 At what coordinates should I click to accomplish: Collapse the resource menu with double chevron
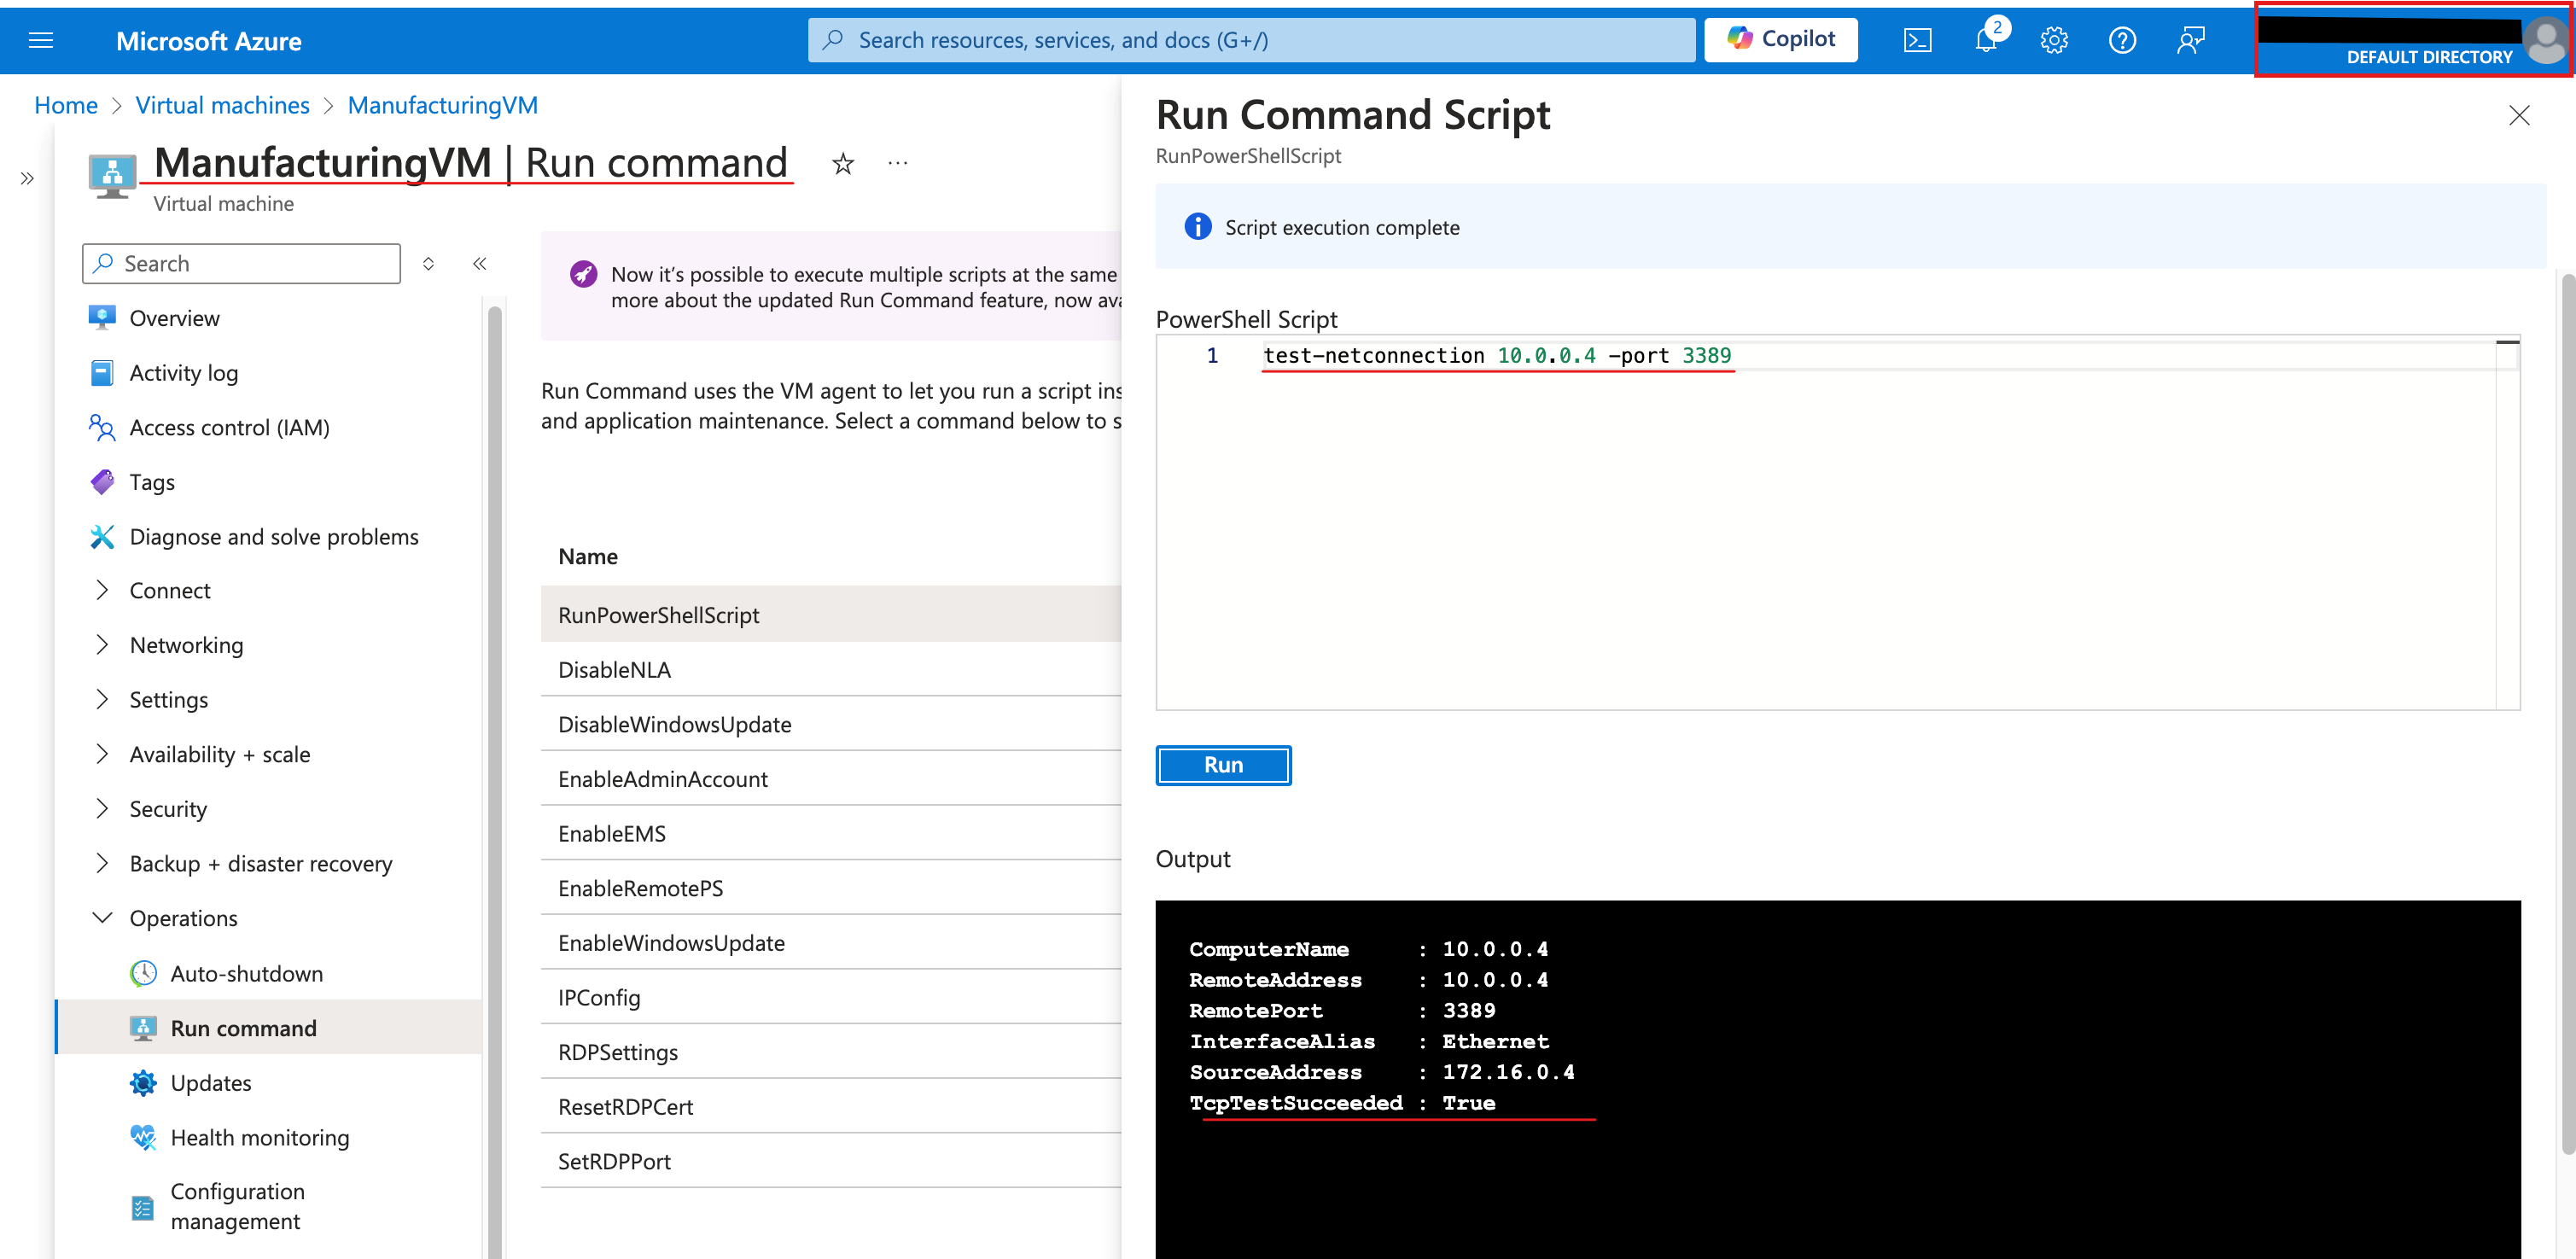(480, 263)
